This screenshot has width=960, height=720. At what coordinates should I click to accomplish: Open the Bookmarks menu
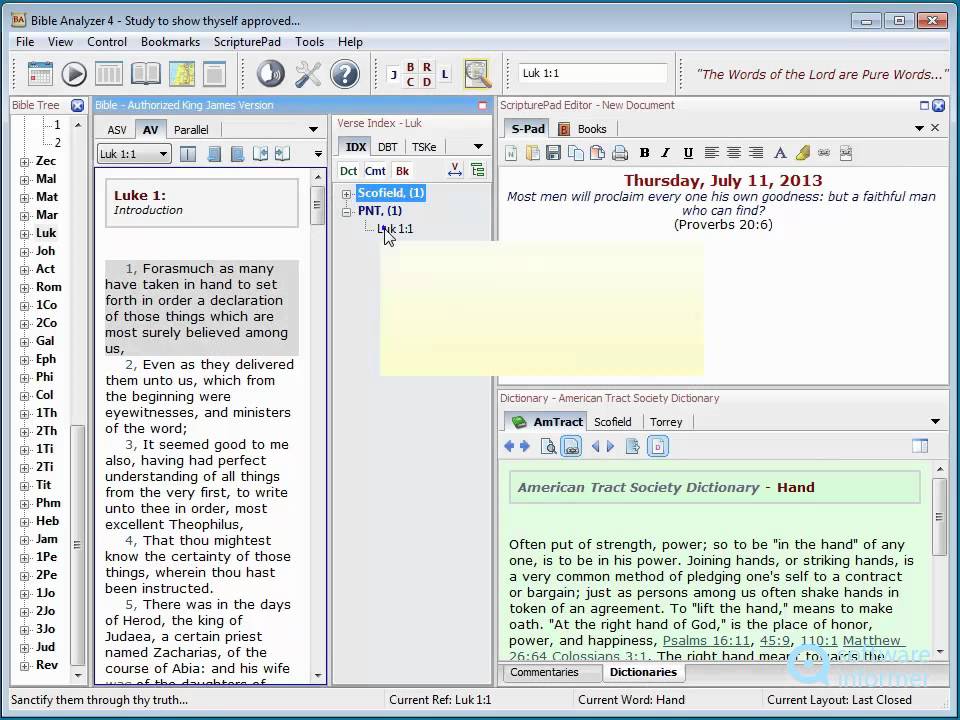click(x=170, y=42)
